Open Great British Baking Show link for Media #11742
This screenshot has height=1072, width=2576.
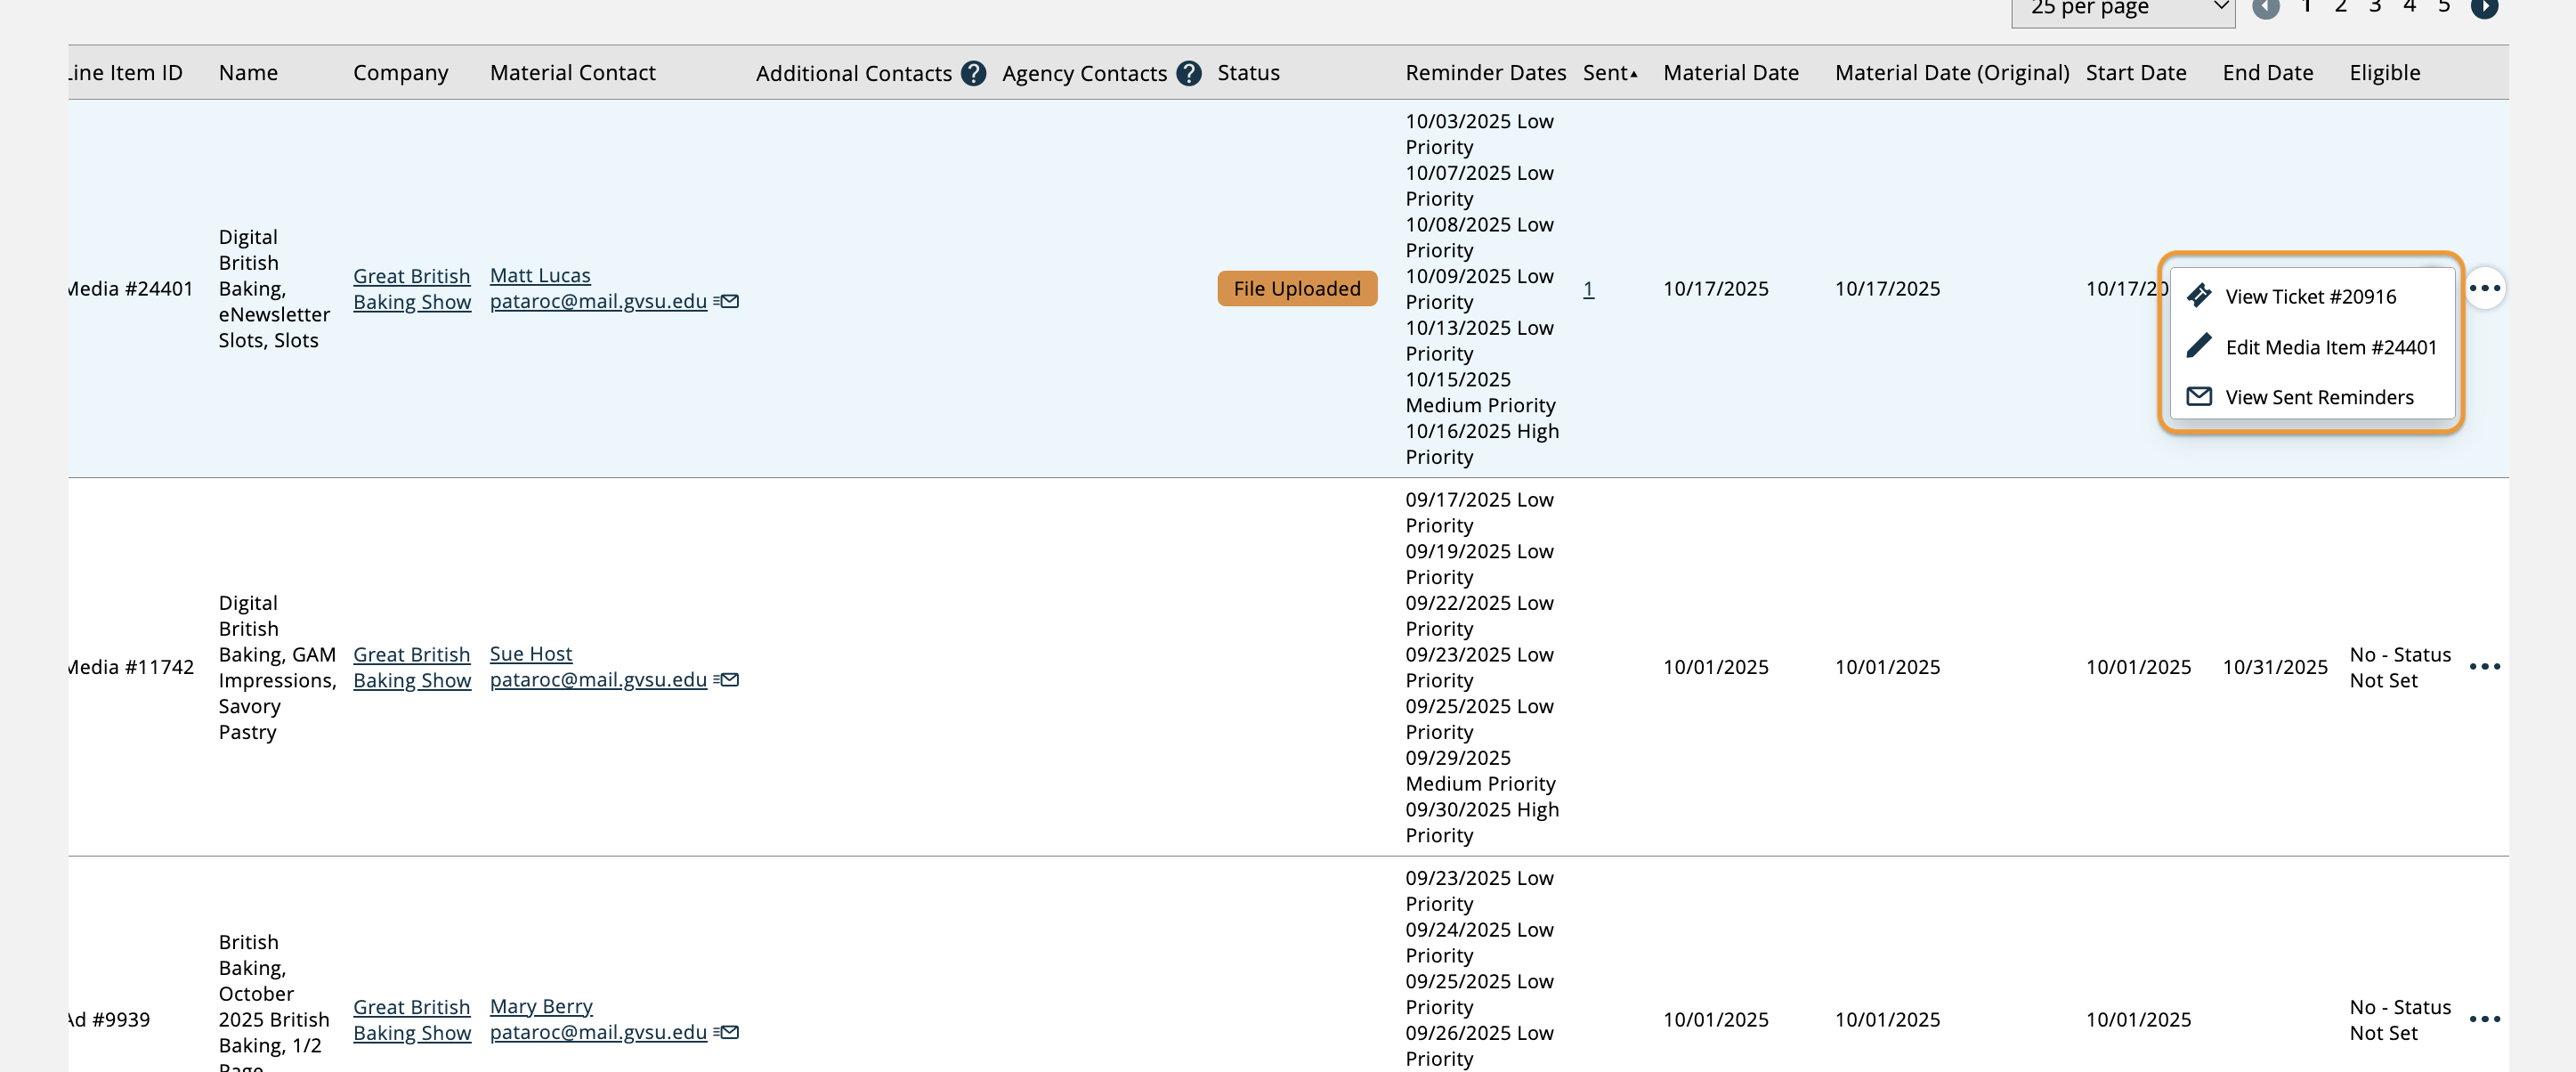412,667
